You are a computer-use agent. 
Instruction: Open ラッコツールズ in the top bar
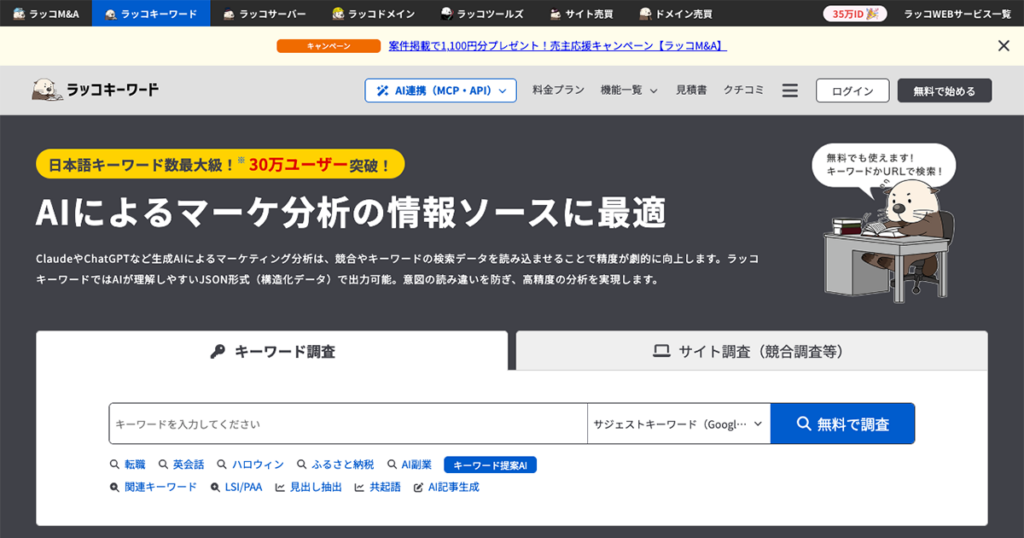(x=482, y=13)
